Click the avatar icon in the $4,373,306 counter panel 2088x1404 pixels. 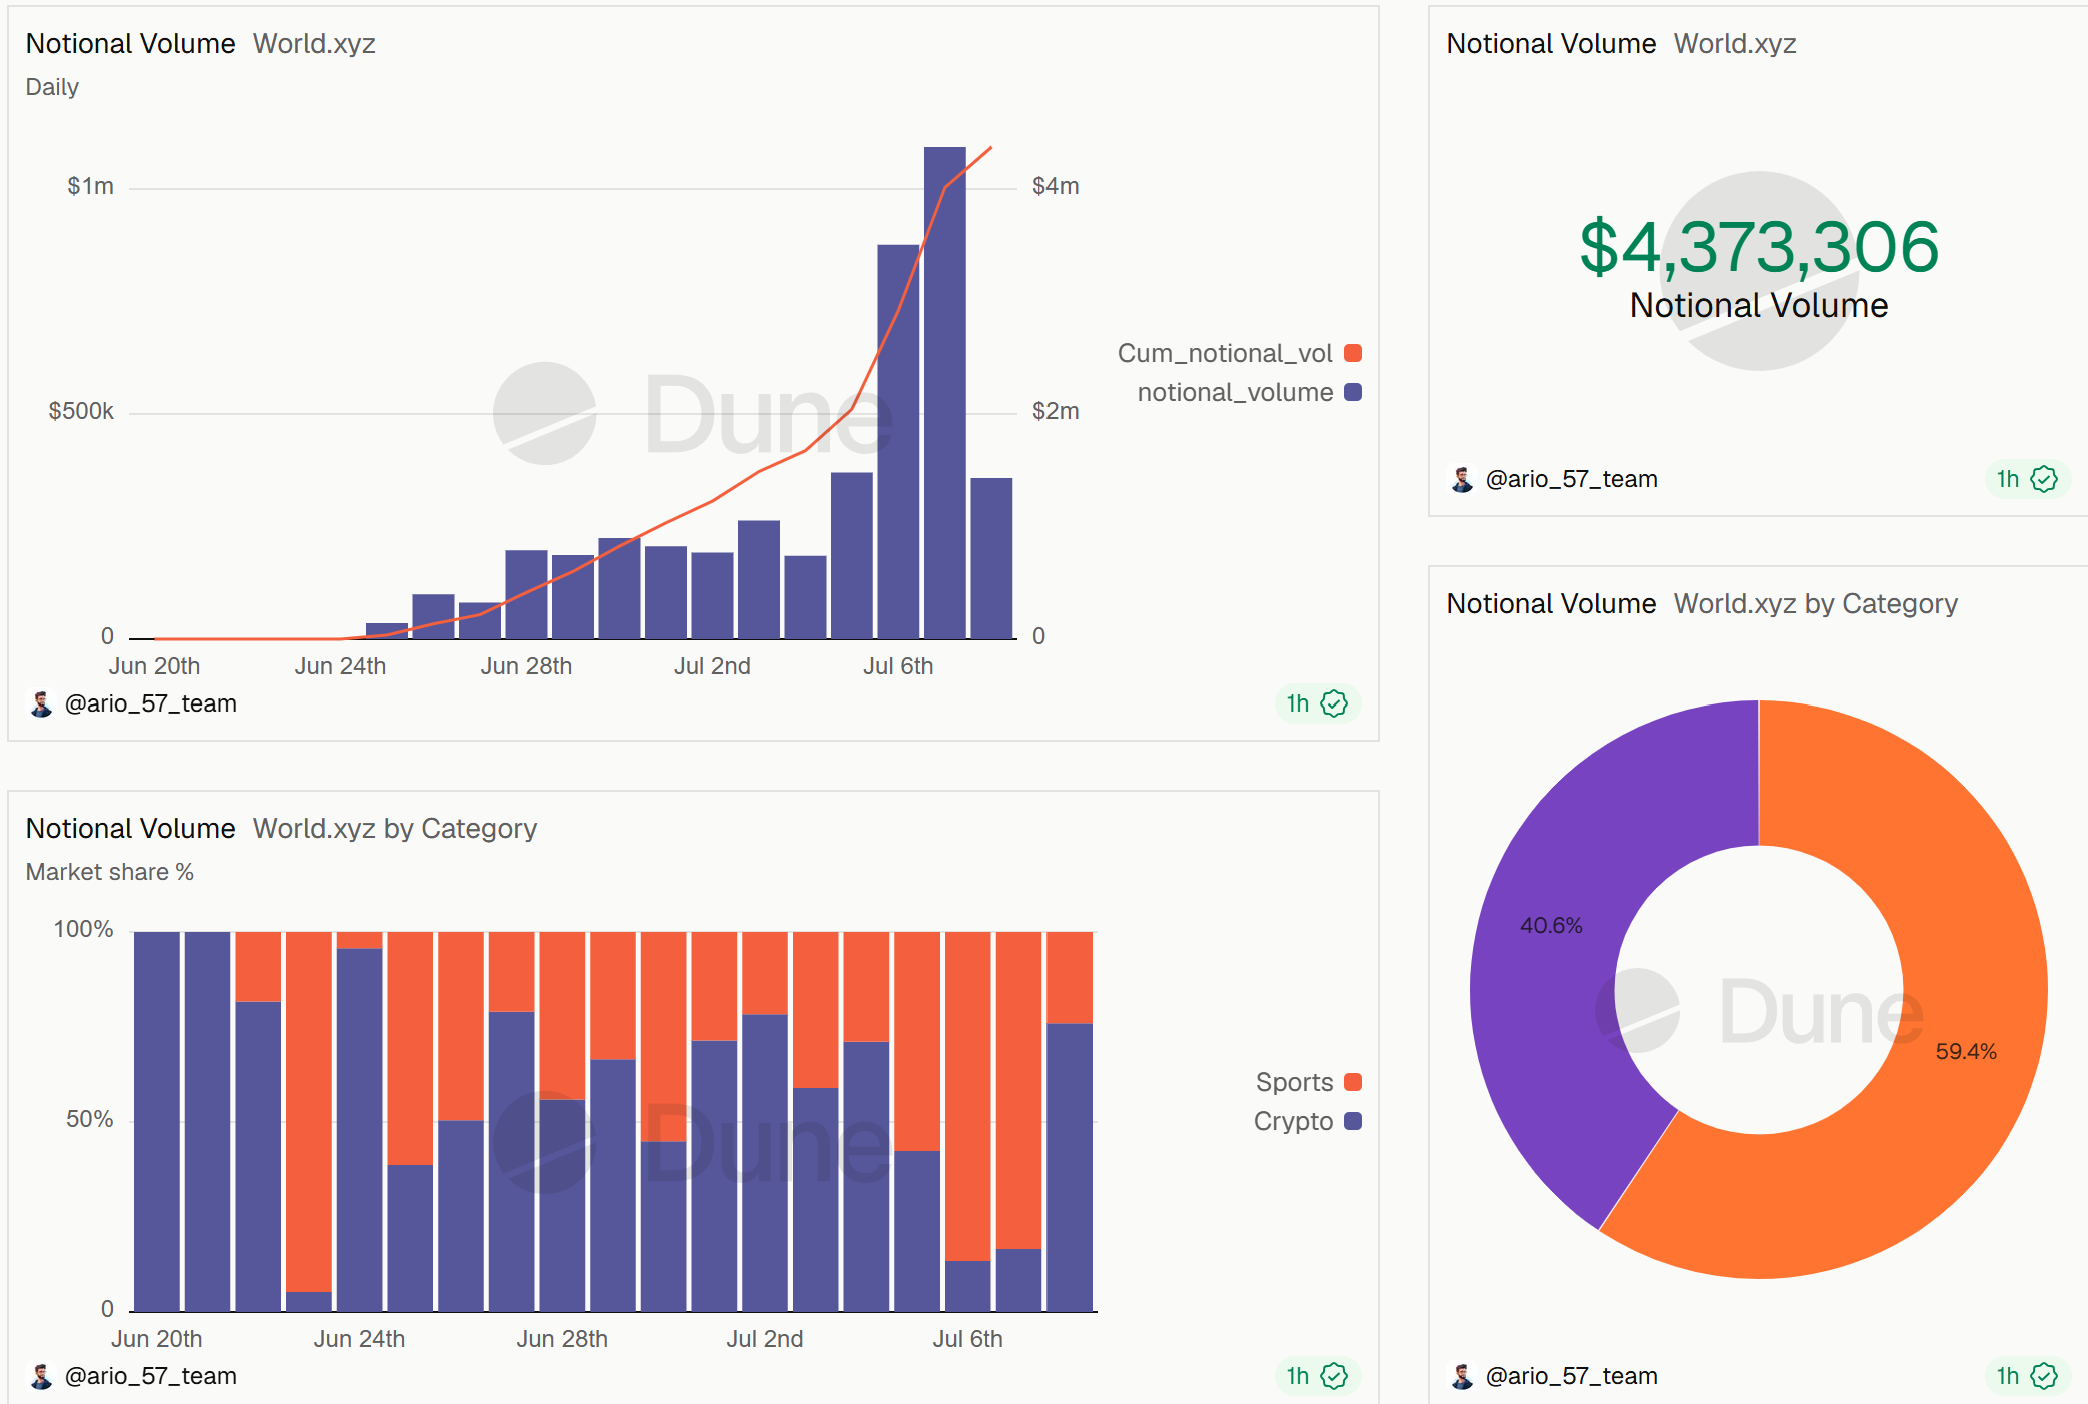click(x=1462, y=479)
